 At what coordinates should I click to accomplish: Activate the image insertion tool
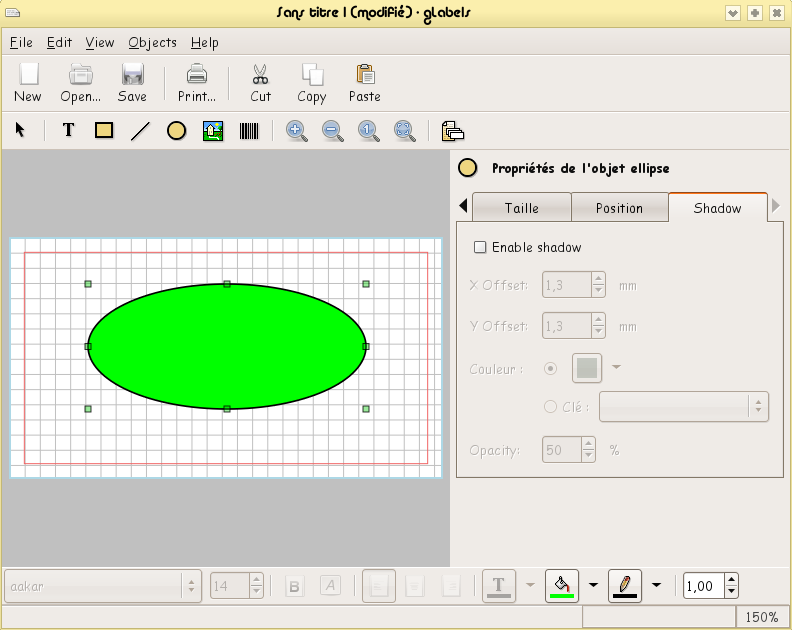(212, 130)
